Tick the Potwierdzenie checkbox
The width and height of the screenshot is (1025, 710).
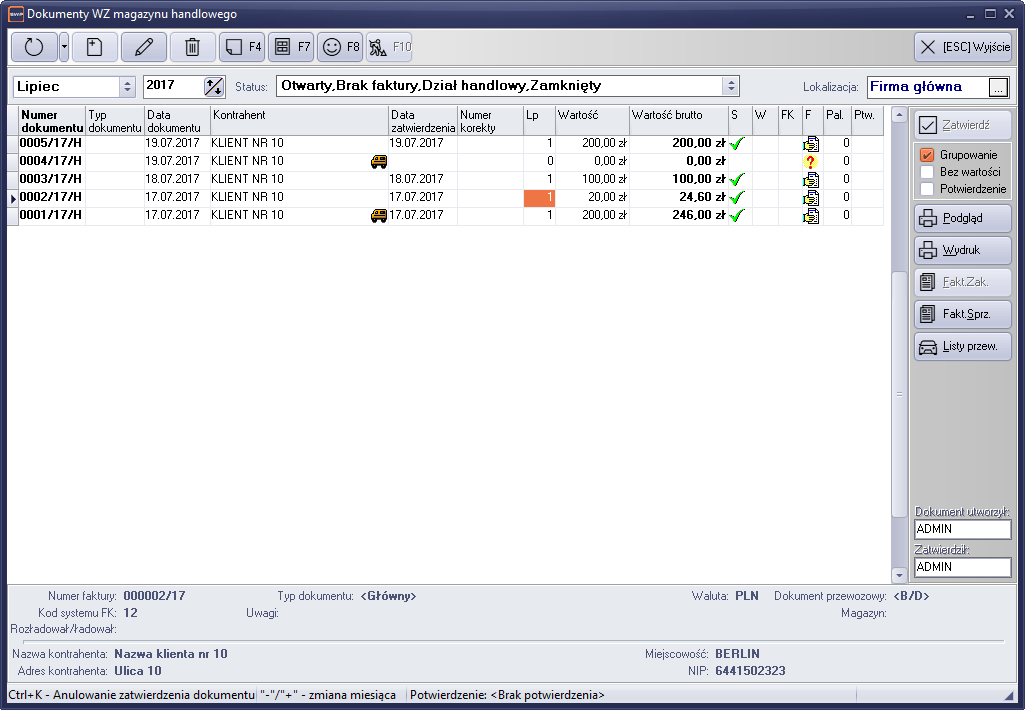pos(927,189)
